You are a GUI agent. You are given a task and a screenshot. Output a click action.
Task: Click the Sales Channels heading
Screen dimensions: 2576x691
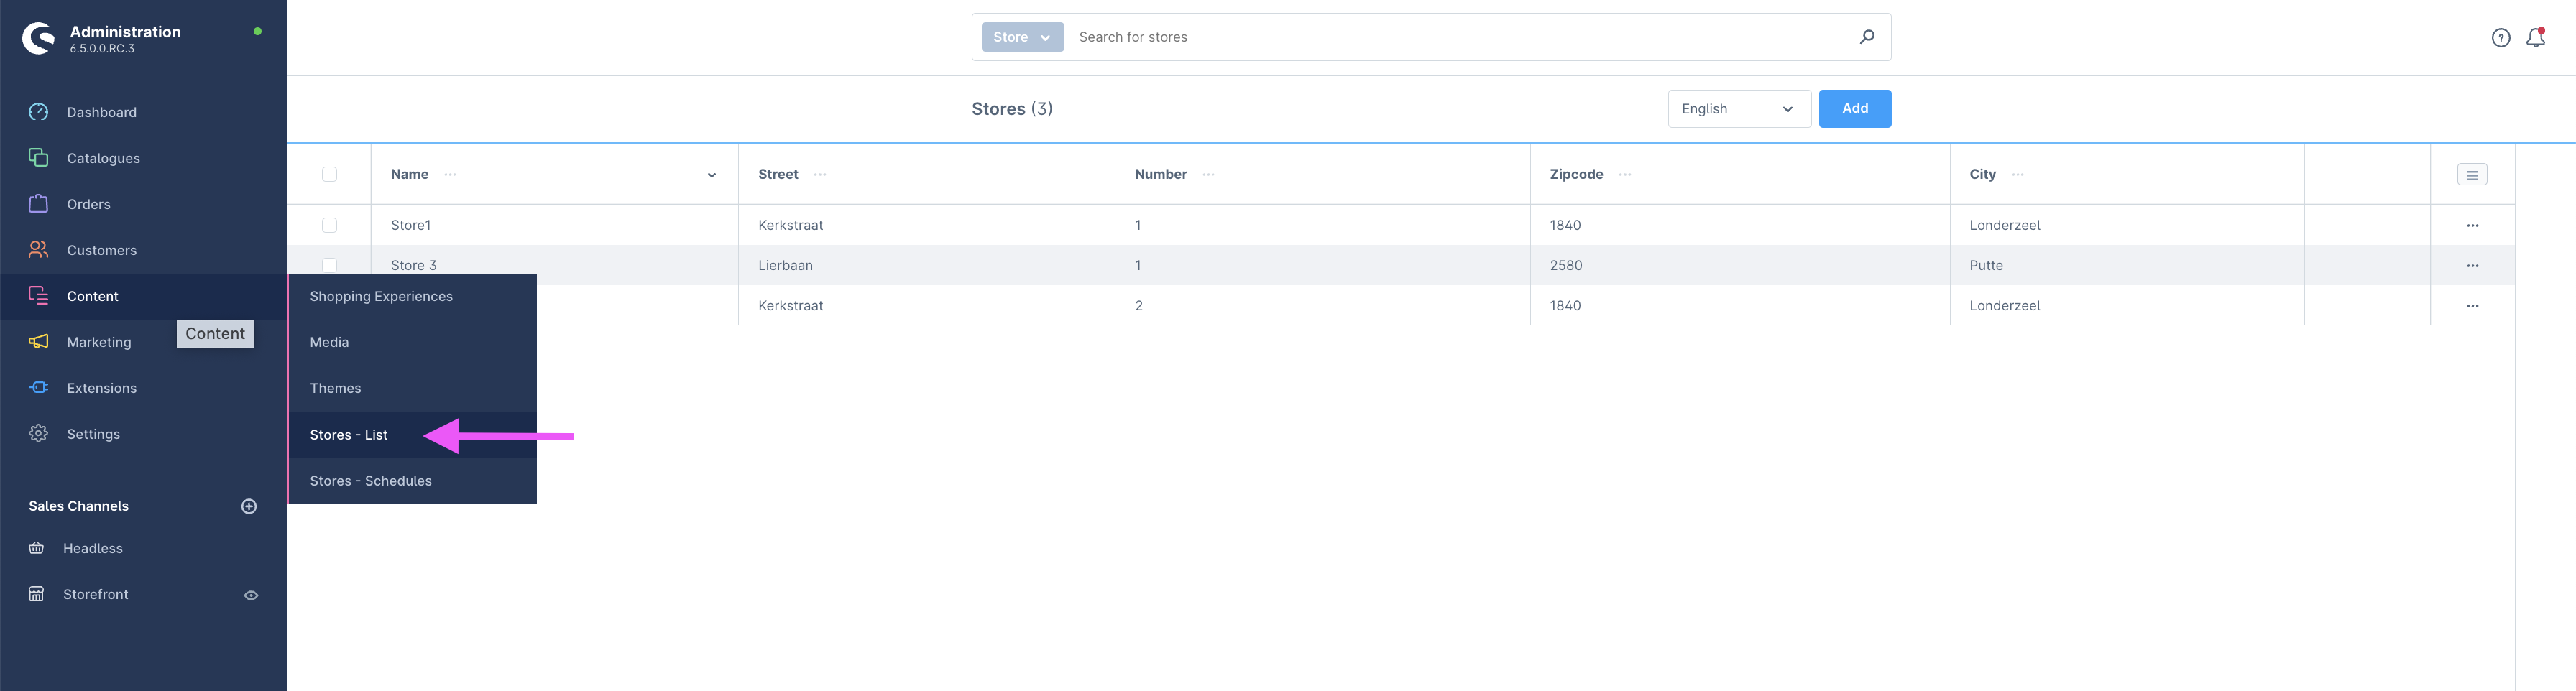click(78, 507)
